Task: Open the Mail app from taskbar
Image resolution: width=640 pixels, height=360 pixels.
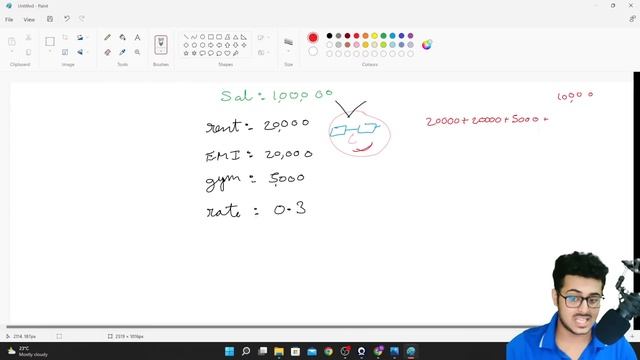Action: point(312,351)
